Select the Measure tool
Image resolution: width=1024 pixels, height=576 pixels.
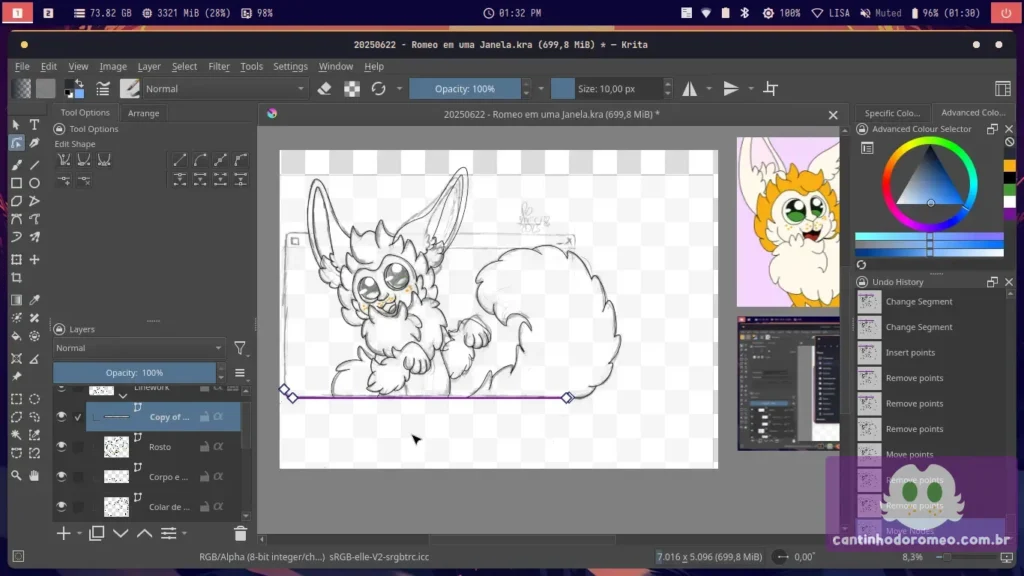(35, 359)
